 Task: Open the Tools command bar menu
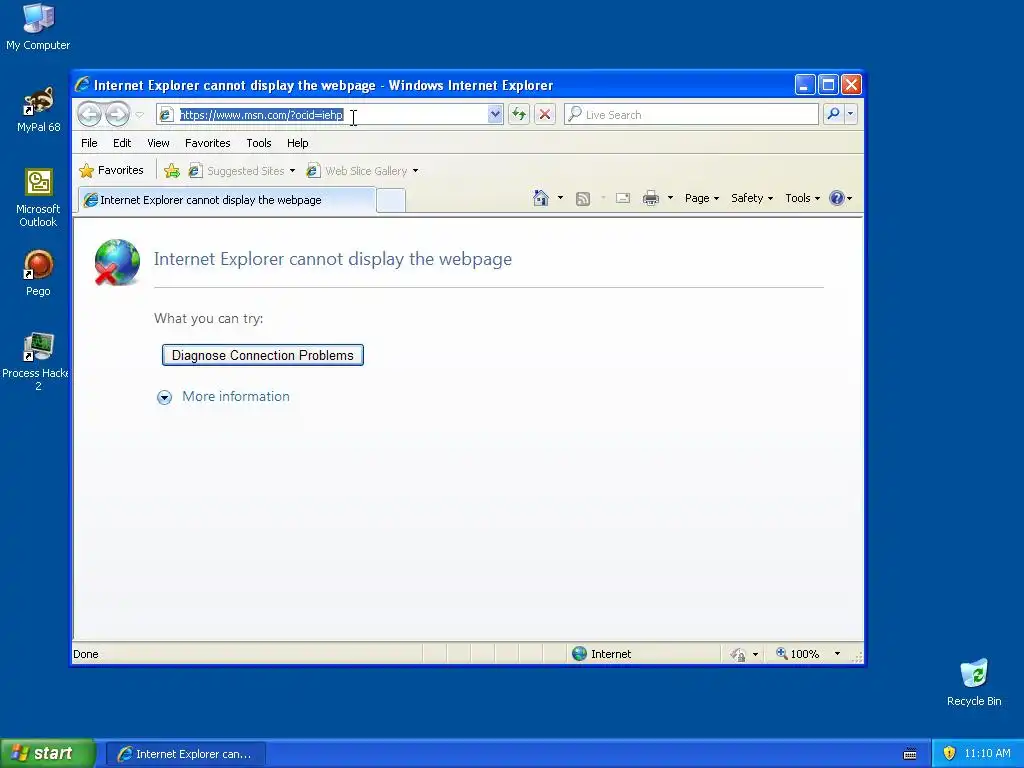click(x=802, y=198)
